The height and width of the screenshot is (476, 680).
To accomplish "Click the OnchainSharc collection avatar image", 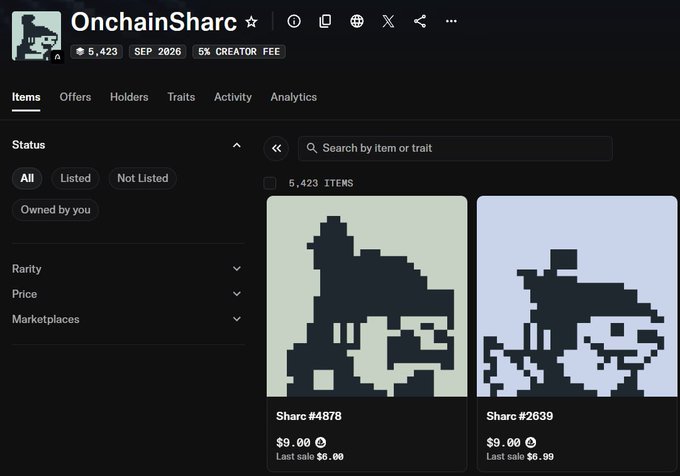I will [36, 36].
